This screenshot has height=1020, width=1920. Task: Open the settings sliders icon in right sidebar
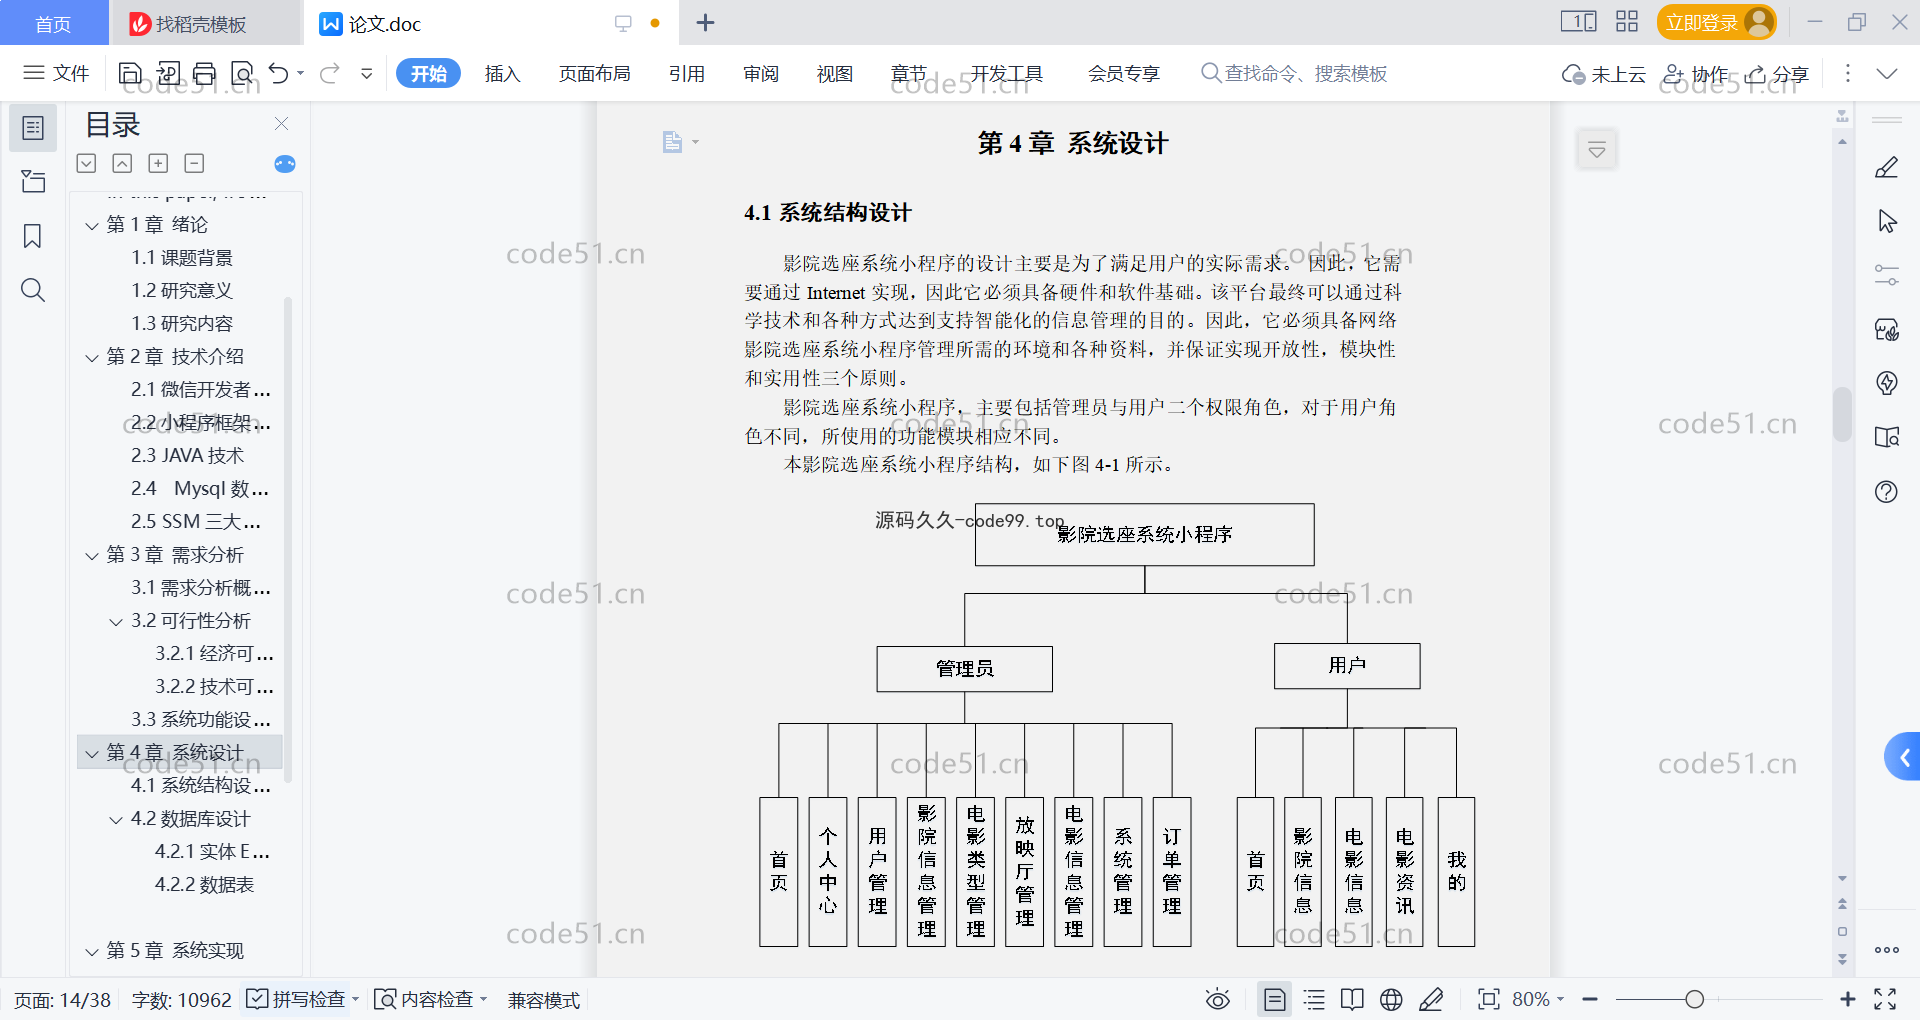[x=1886, y=275]
